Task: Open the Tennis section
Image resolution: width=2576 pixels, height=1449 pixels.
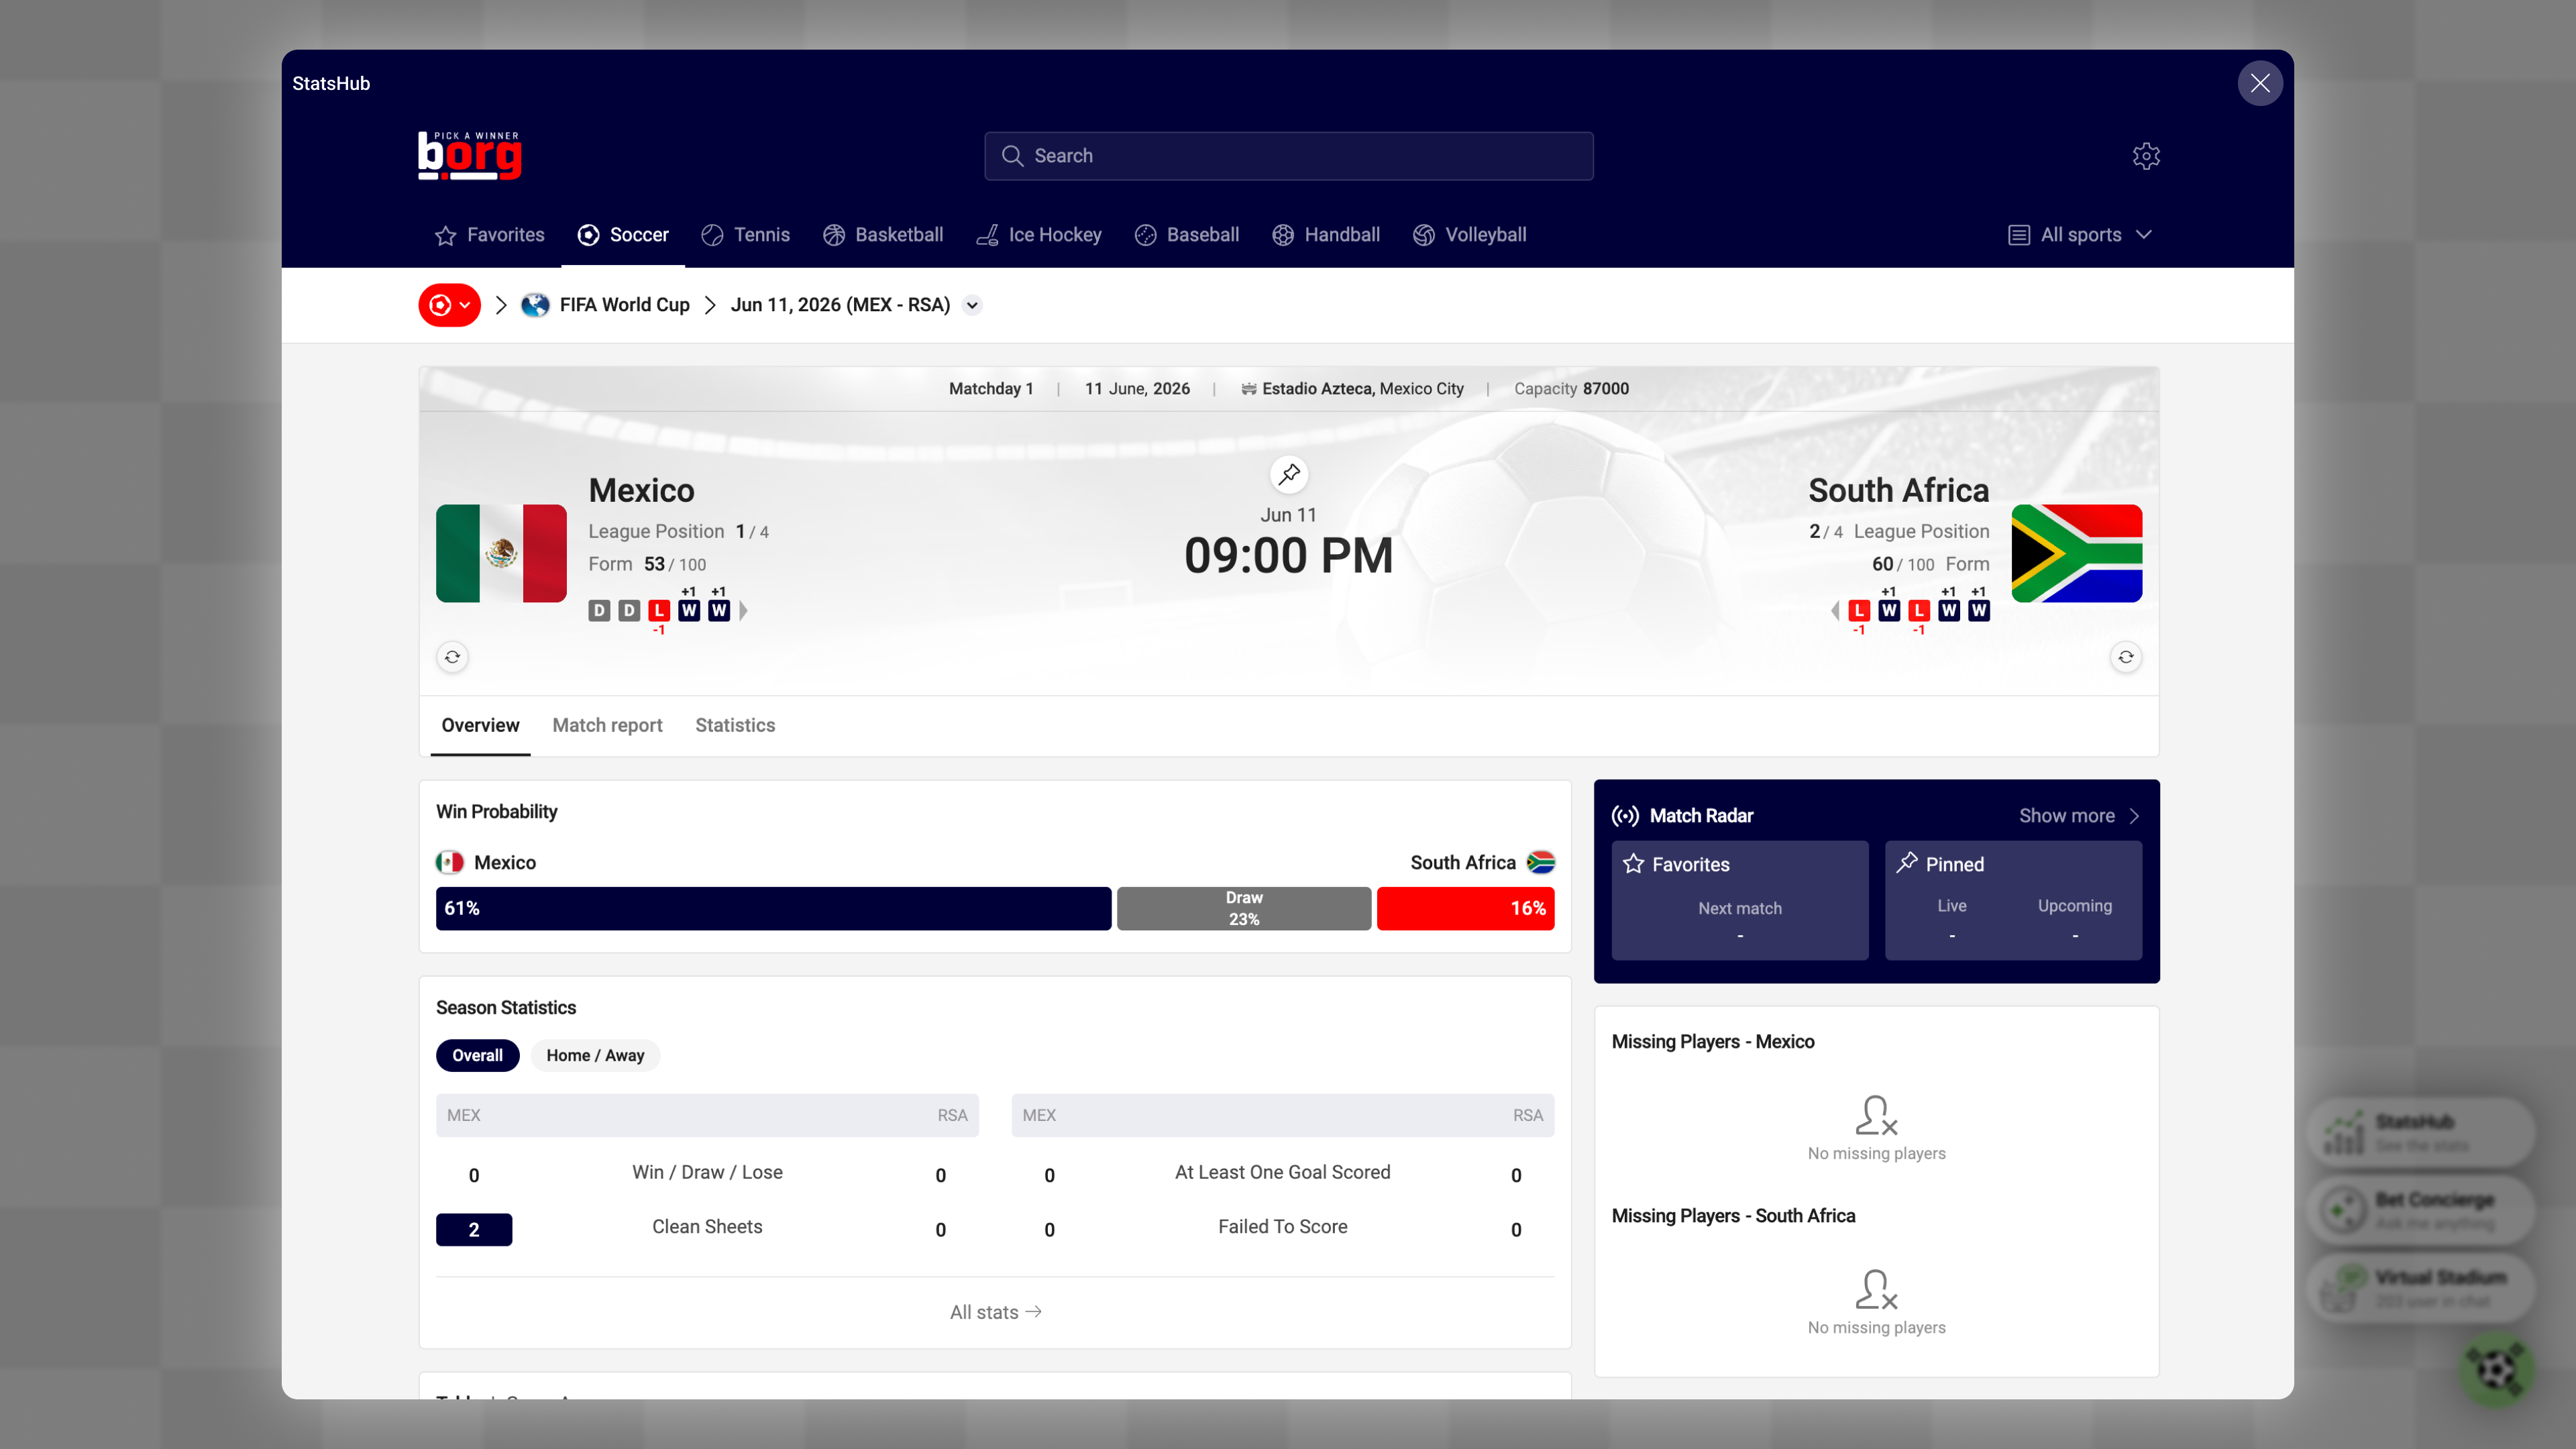Action: coord(746,235)
